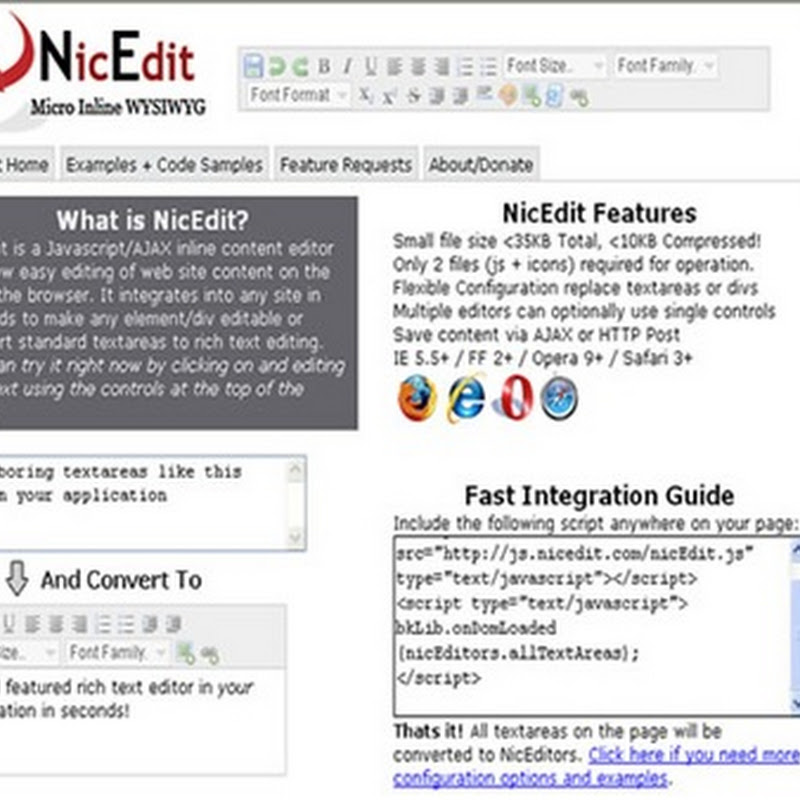Image resolution: width=800 pixels, height=800 pixels.
Task: Click inside the 'boring textareas like this' textarea
Action: pyautogui.click(x=145, y=503)
